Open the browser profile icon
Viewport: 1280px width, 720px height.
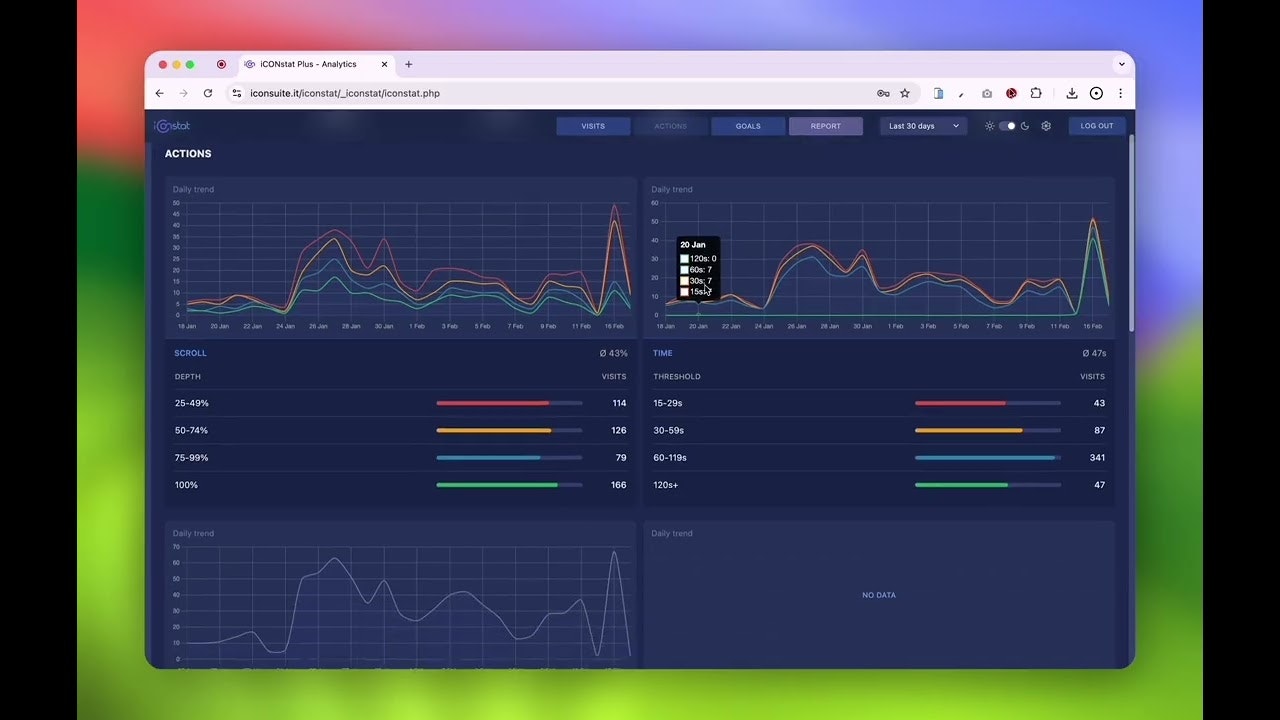pyautogui.click(x=1096, y=93)
